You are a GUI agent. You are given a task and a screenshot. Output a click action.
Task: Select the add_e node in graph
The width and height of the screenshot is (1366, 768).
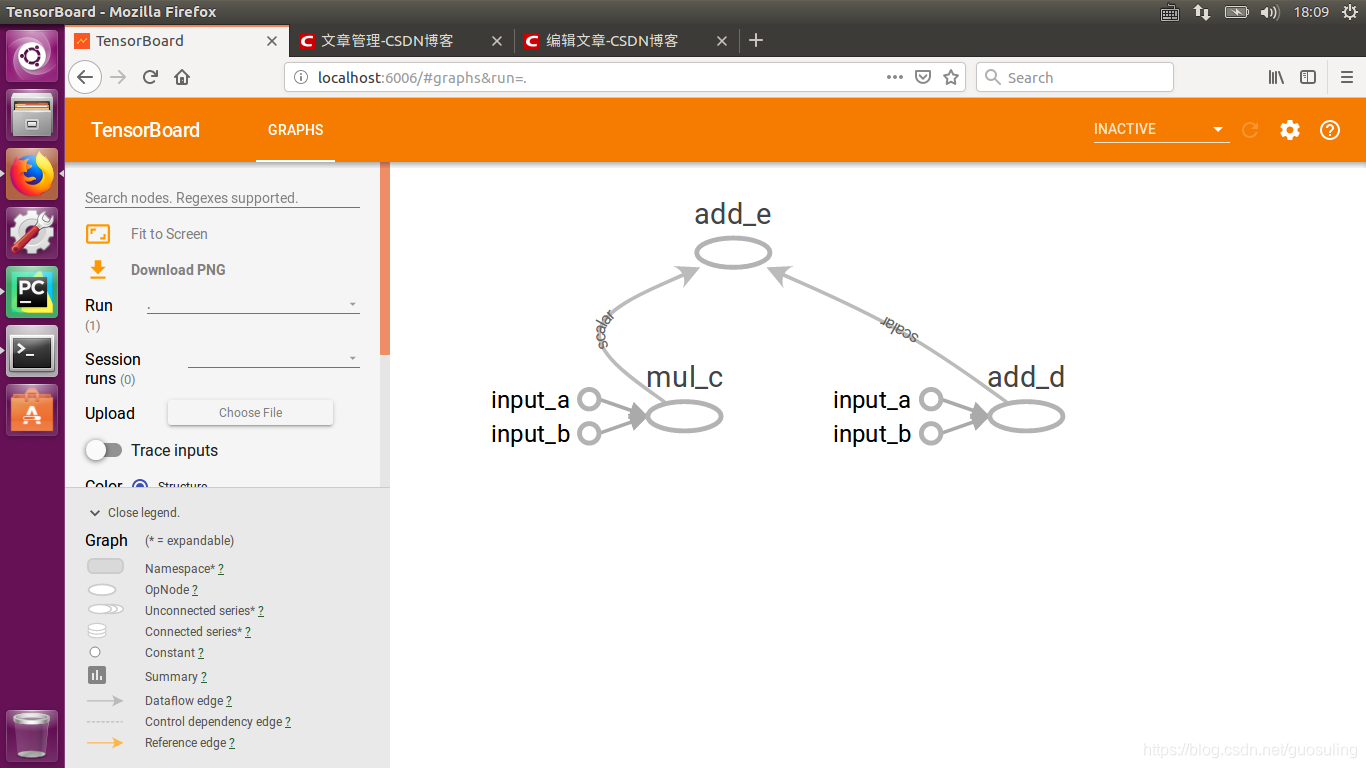[x=733, y=253]
